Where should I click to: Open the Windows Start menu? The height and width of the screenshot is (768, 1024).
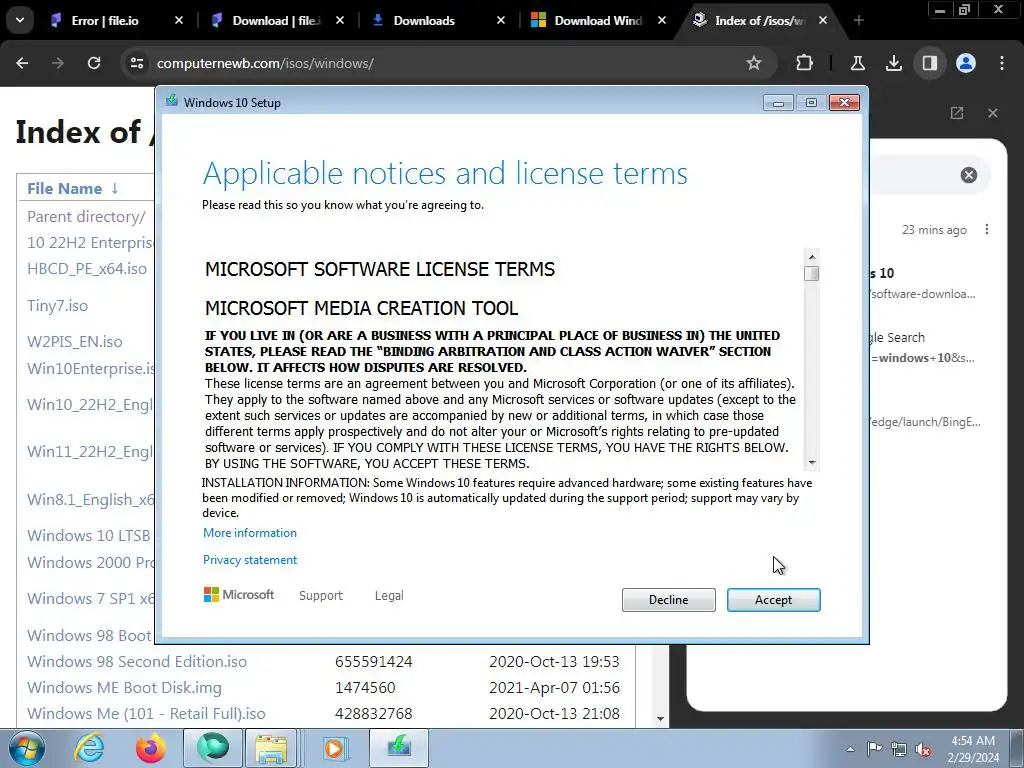(x=26, y=748)
